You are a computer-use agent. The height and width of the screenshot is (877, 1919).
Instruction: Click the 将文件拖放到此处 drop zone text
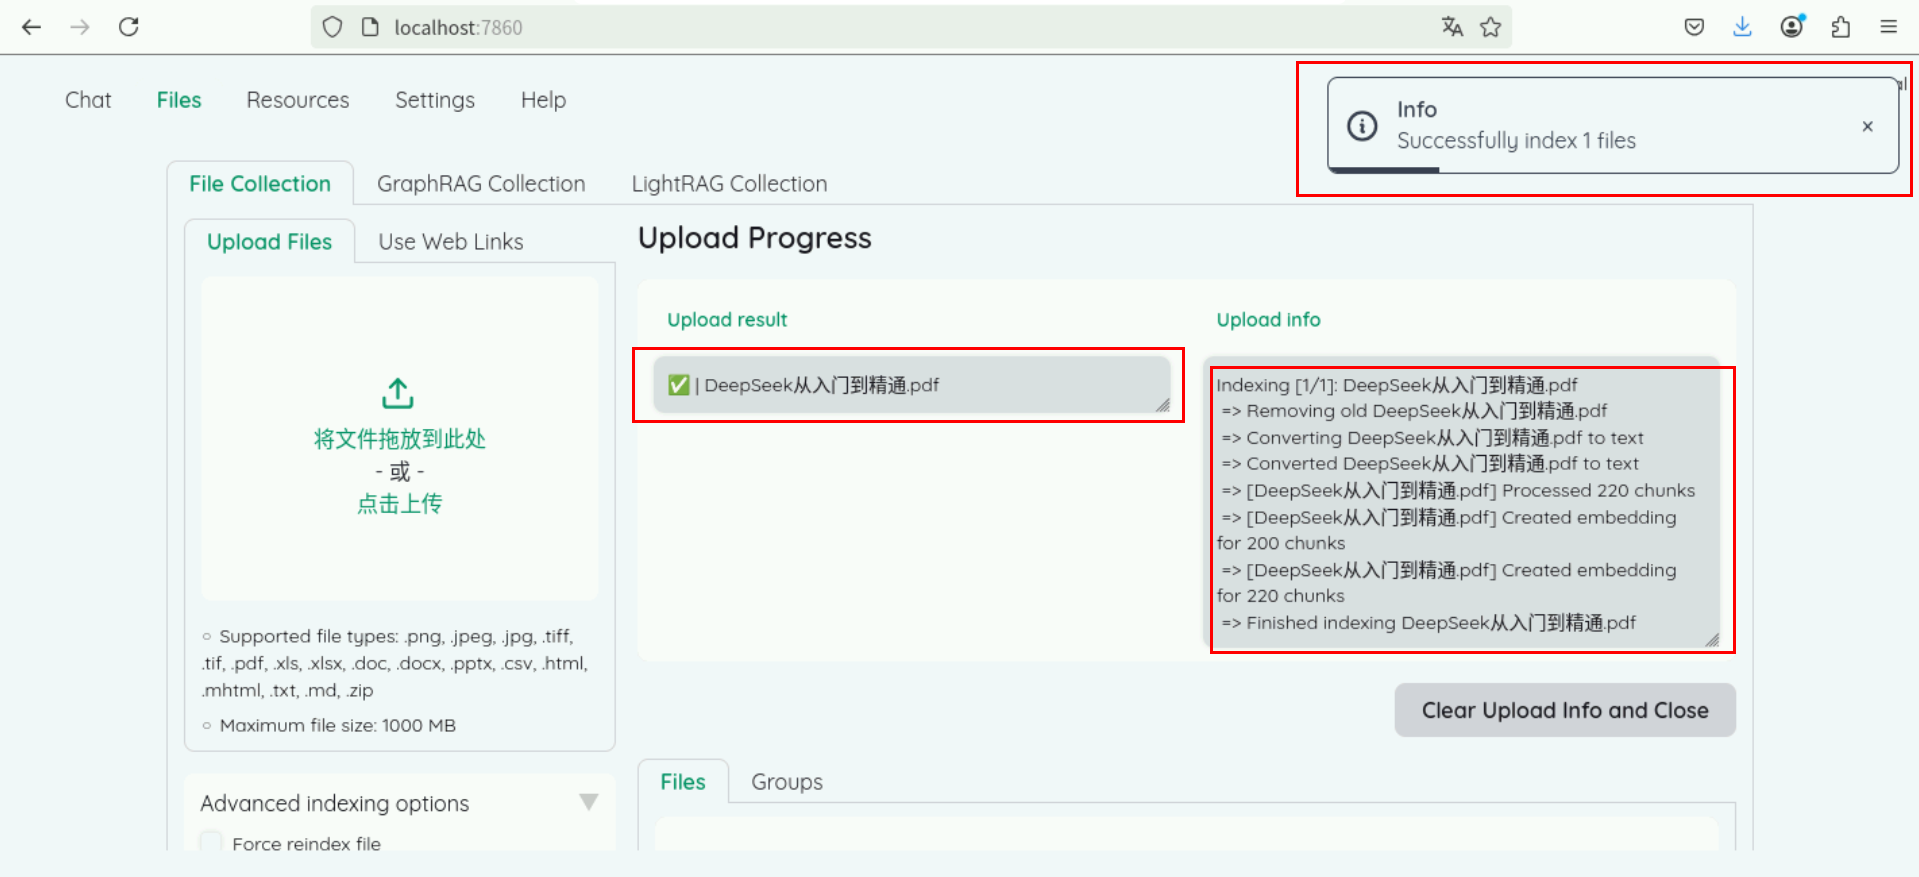[399, 439]
